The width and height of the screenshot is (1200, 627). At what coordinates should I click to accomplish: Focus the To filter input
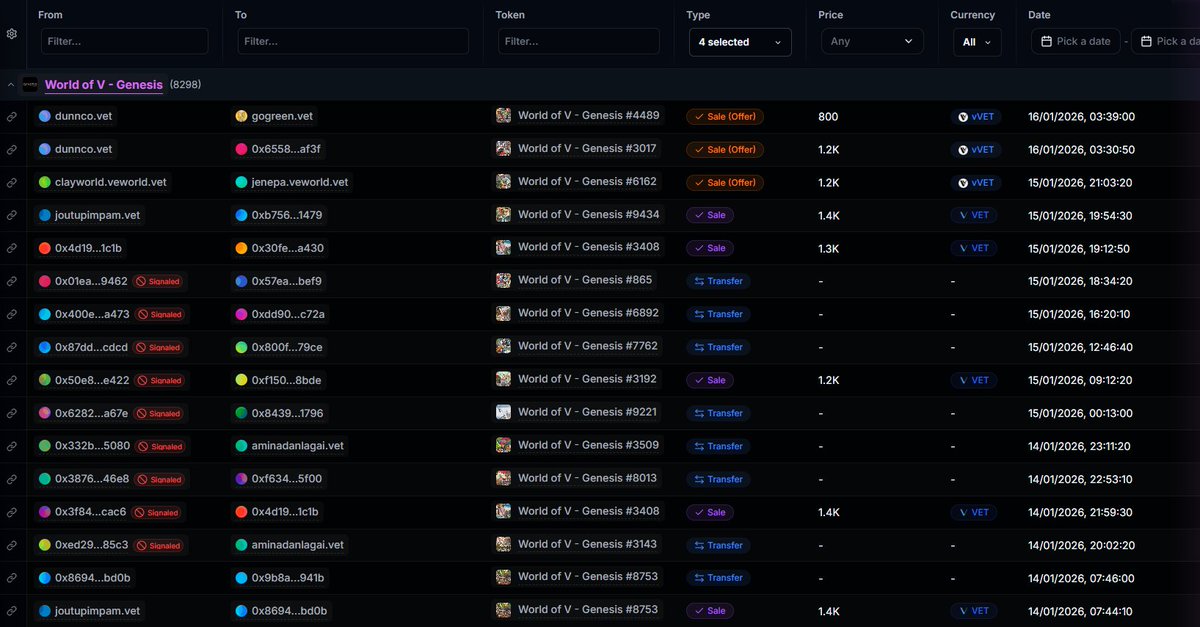click(x=353, y=41)
